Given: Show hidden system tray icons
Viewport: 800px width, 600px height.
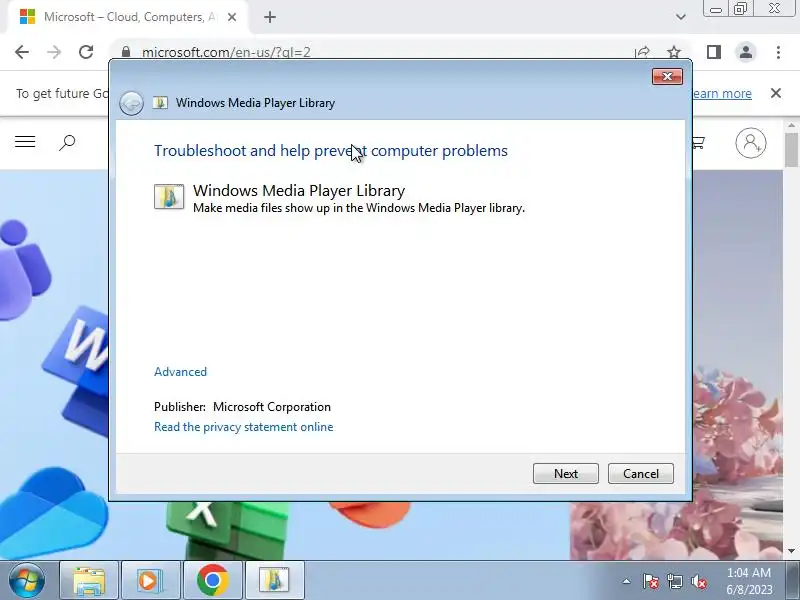Looking at the screenshot, I should point(627,581).
